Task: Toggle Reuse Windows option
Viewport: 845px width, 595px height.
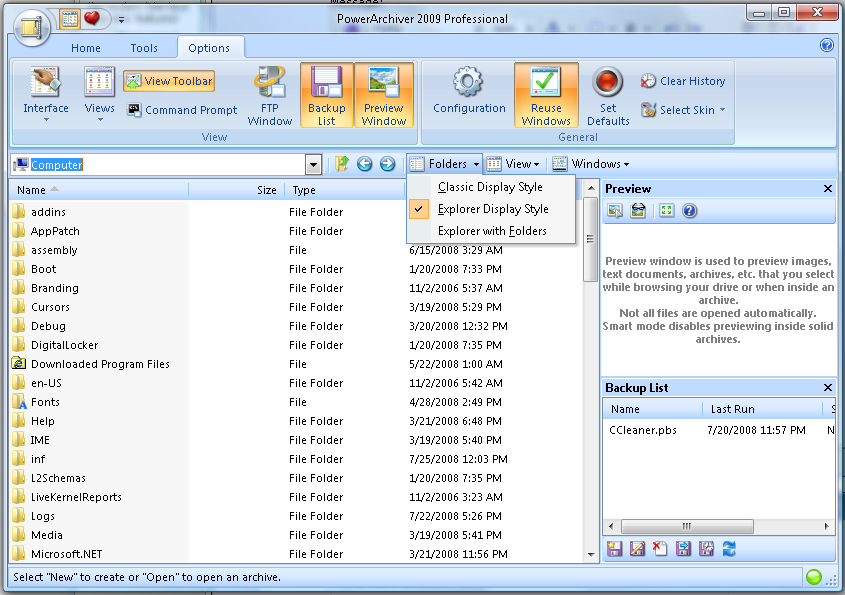Action: click(x=546, y=95)
